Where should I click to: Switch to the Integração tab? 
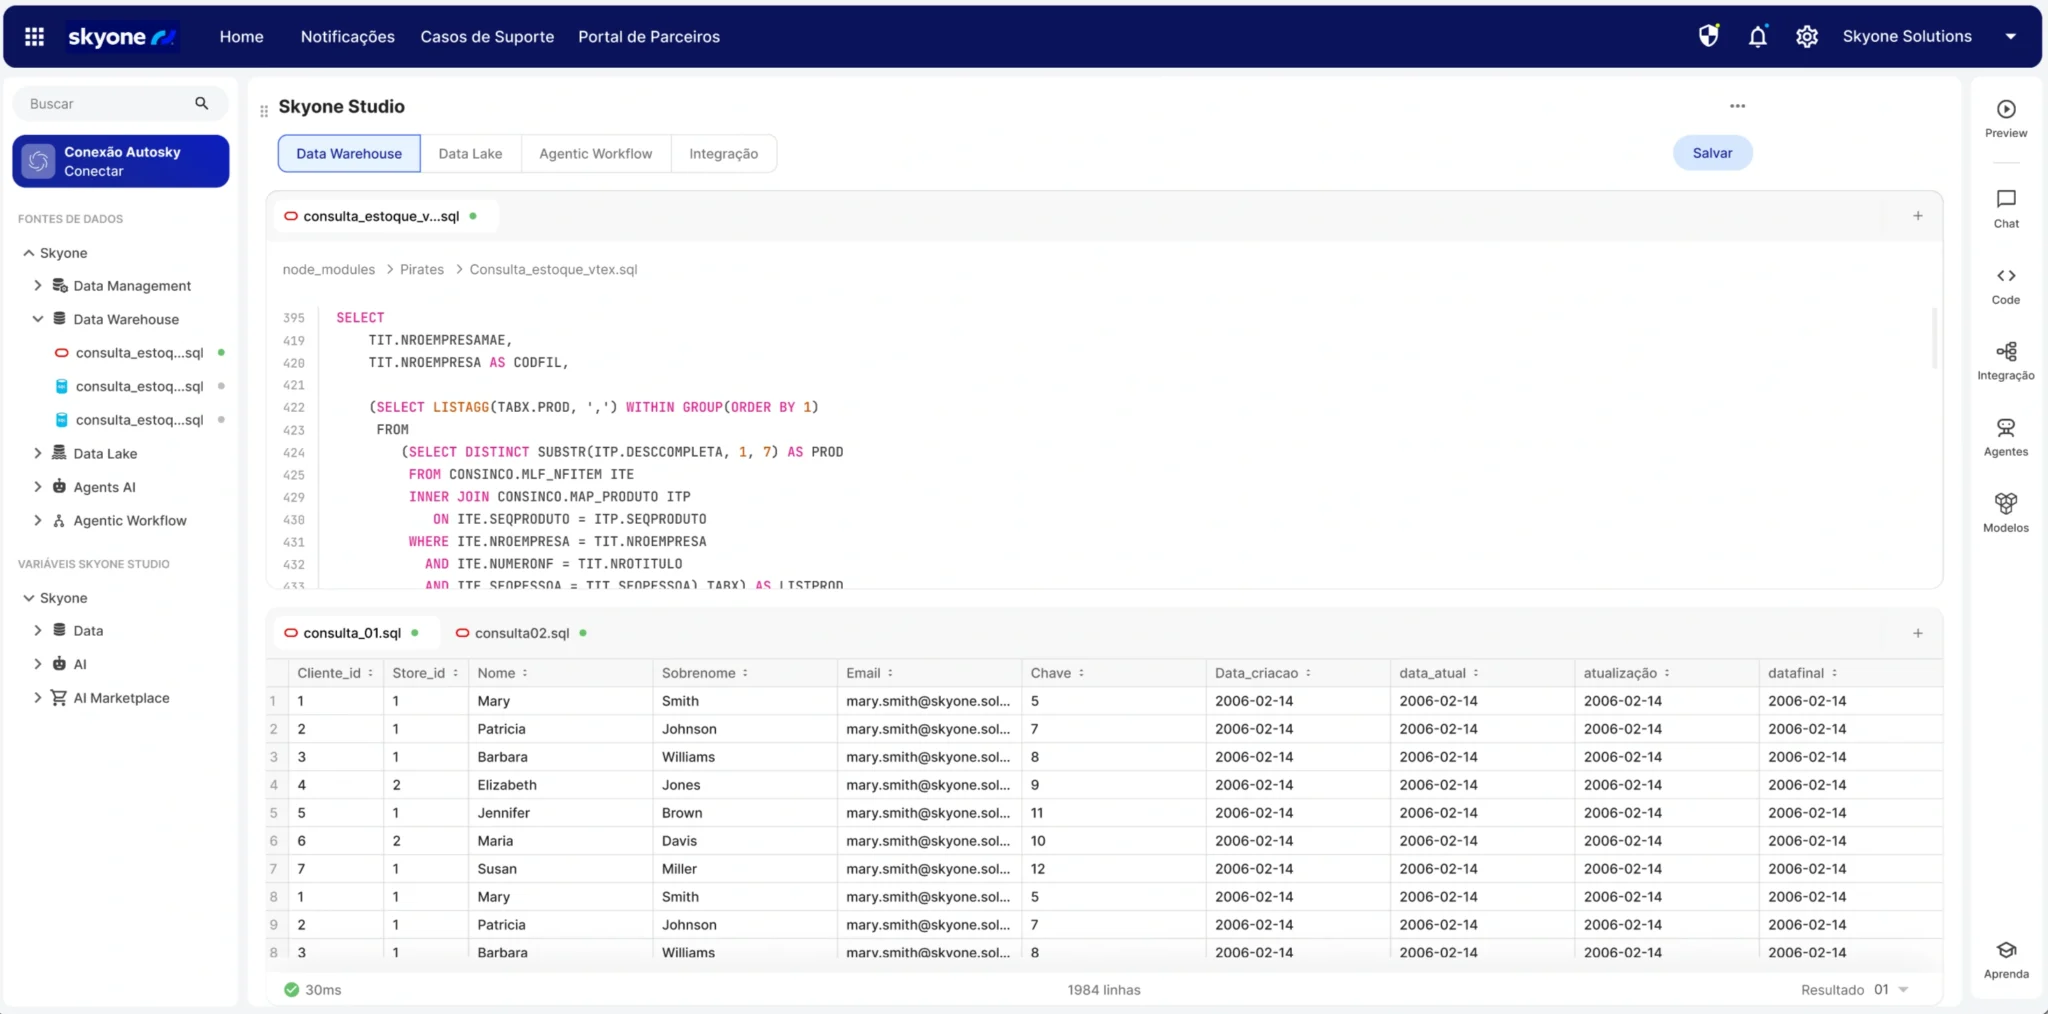coord(723,154)
